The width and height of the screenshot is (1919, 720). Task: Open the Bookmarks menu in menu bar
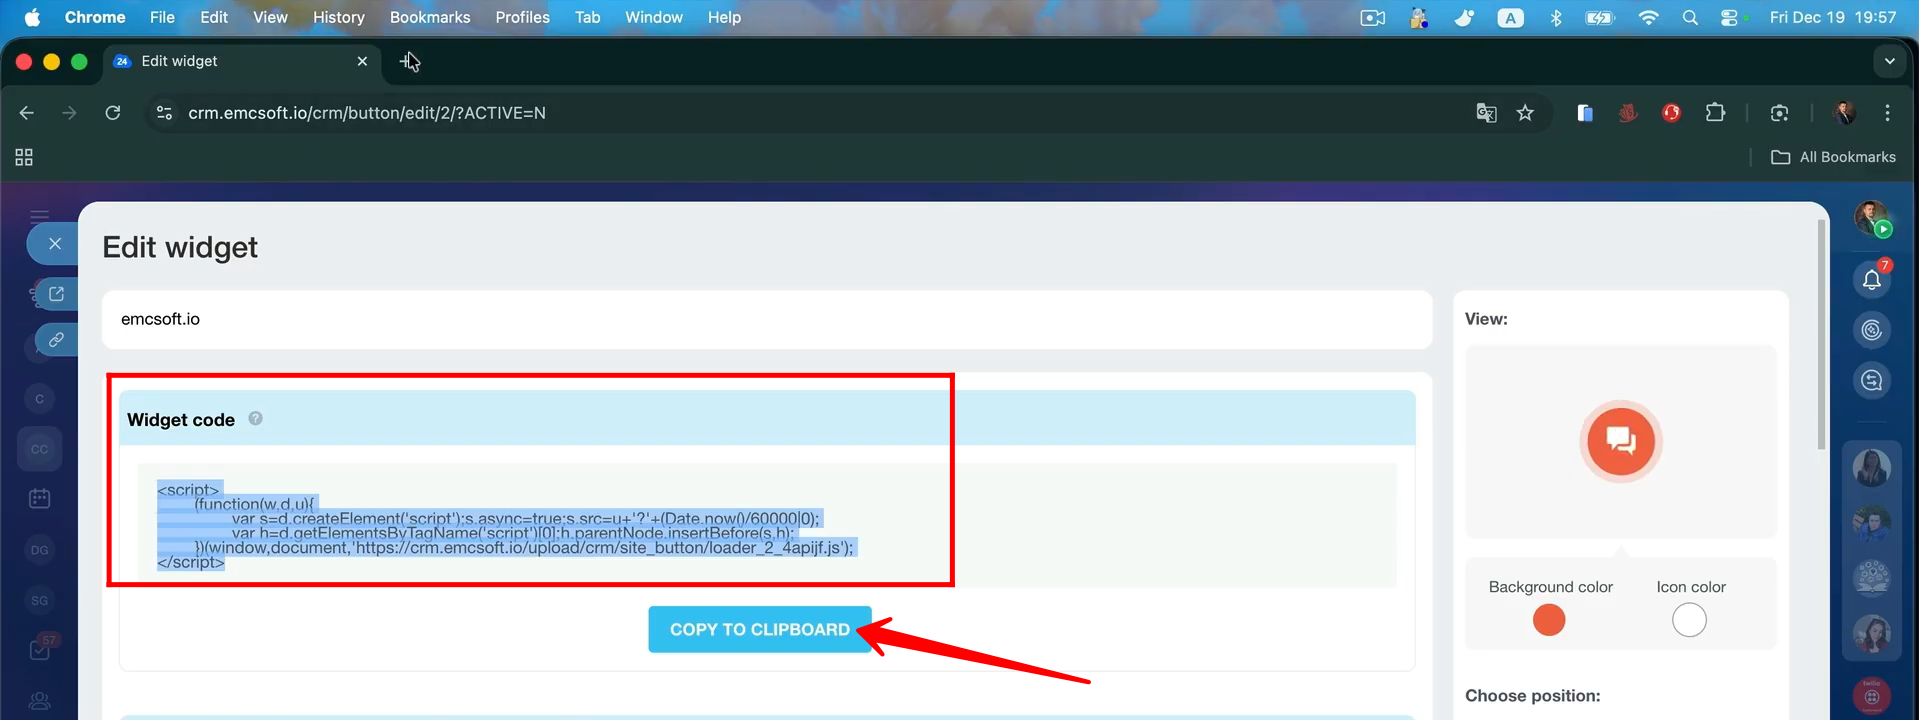(x=430, y=17)
